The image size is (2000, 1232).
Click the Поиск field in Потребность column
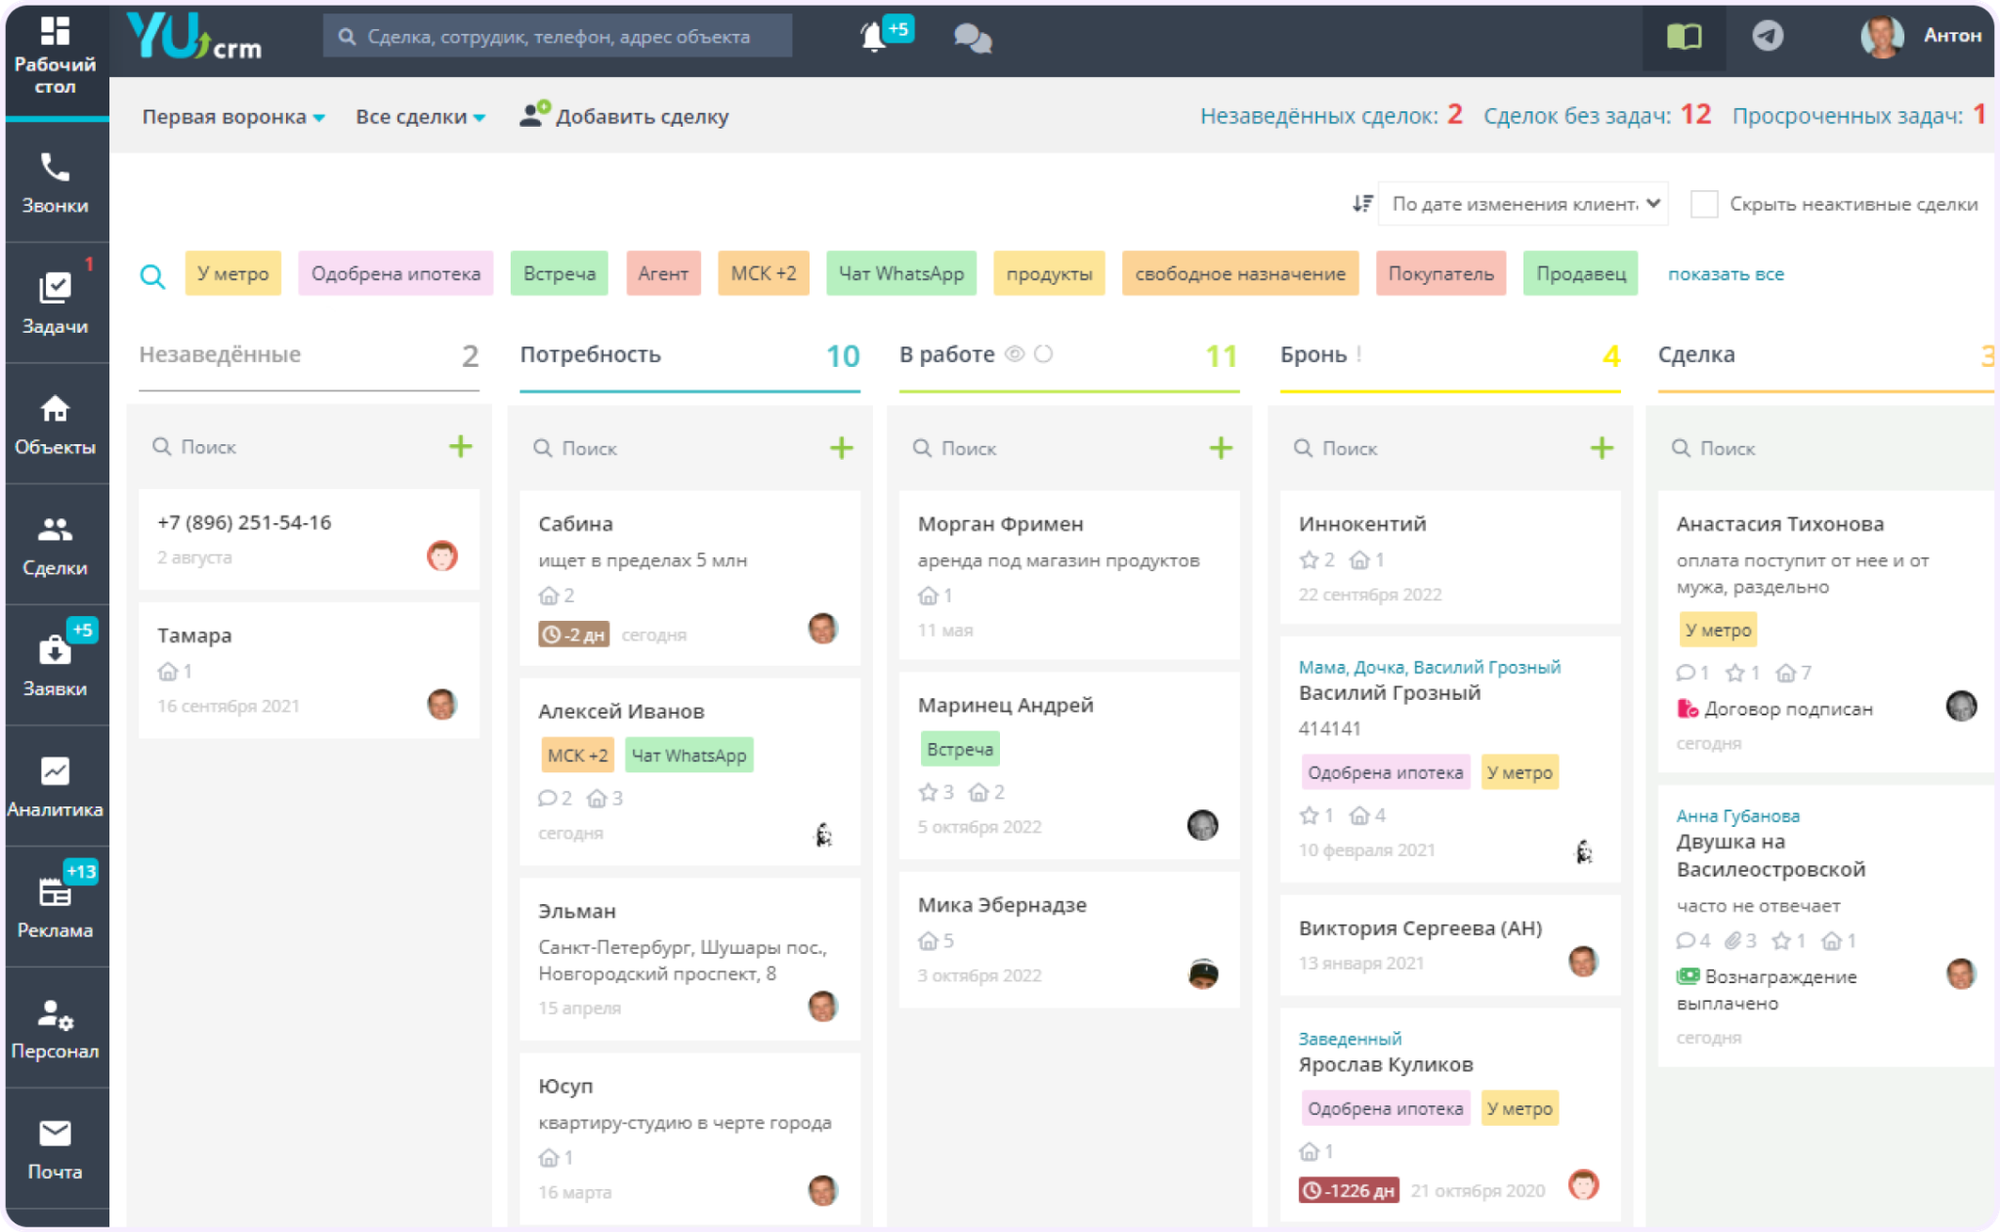click(676, 448)
